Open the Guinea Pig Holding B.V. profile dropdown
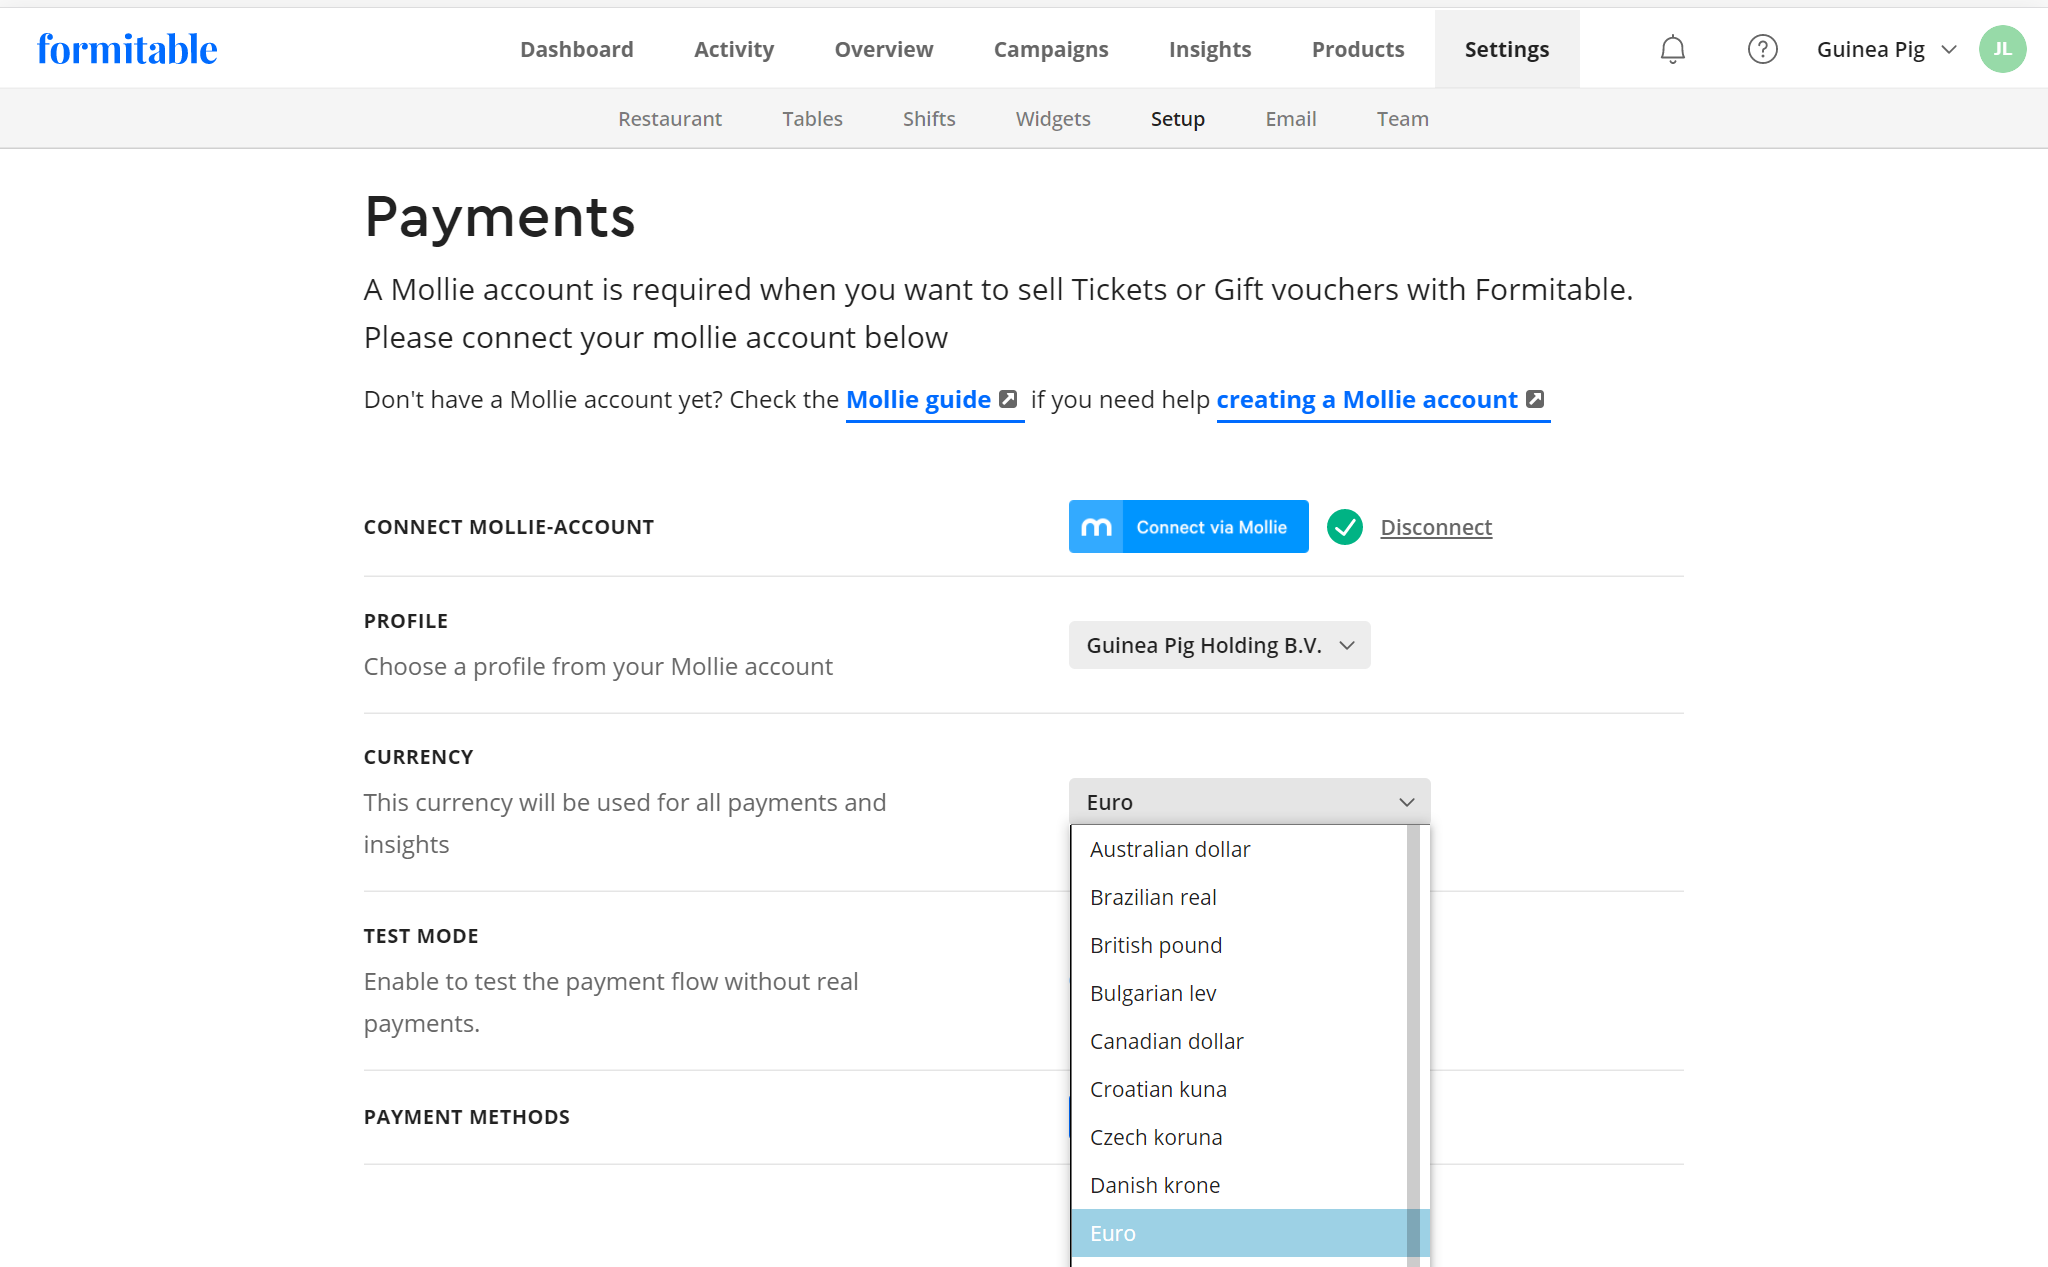Viewport: 2048px width, 1267px height. click(1219, 645)
